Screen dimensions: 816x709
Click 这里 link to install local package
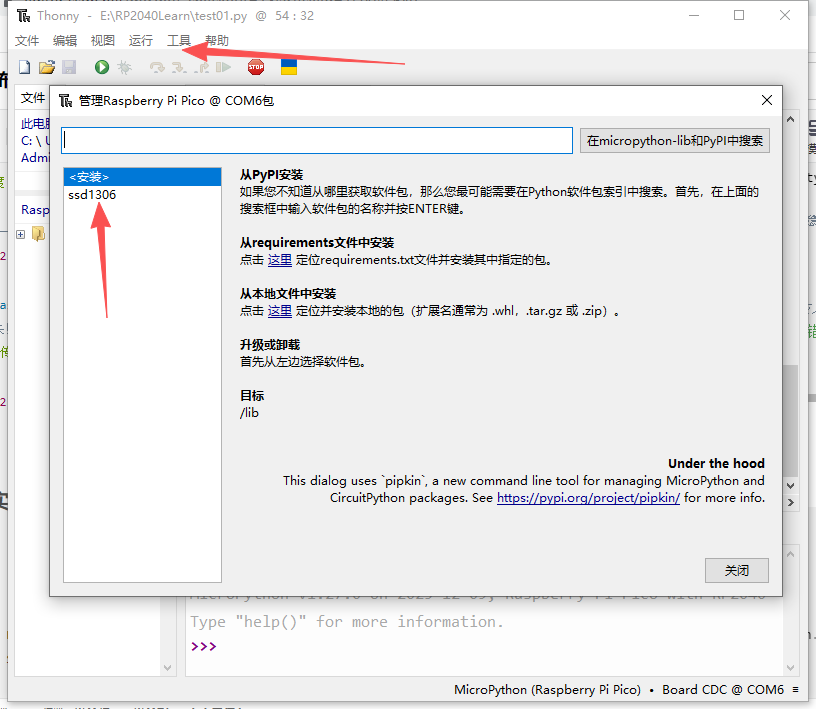click(x=279, y=311)
